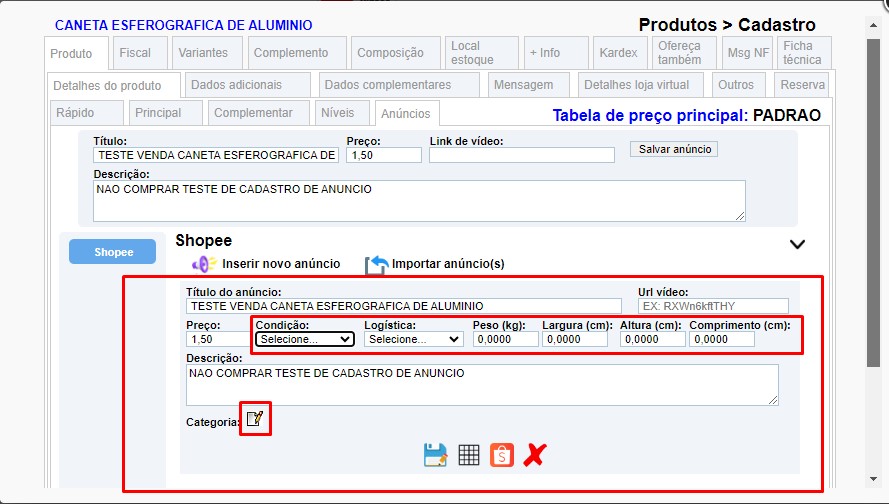Image resolution: width=889 pixels, height=504 pixels.
Task: Select the Rápido tab
Action: 87,113
